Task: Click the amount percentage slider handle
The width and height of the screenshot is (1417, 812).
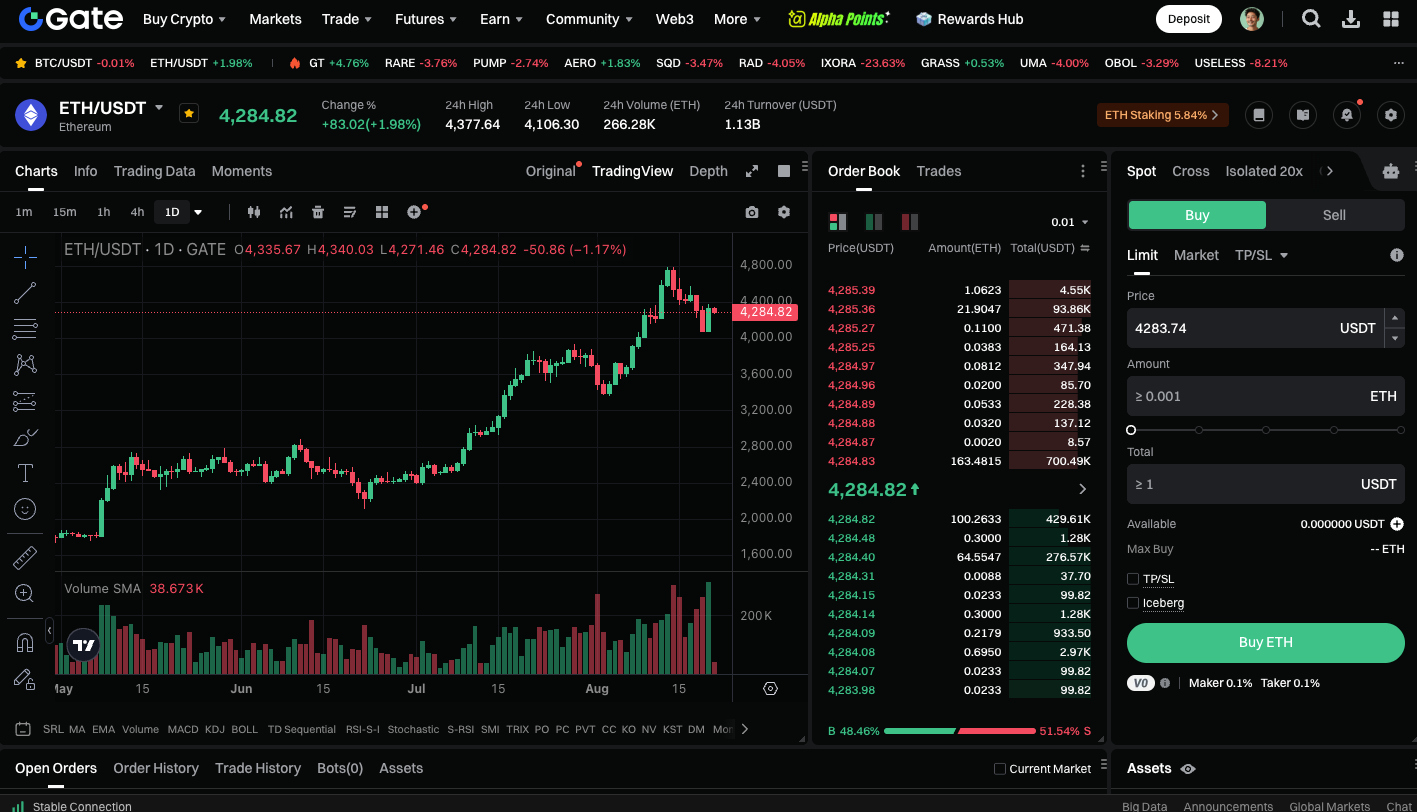Action: (x=1131, y=430)
